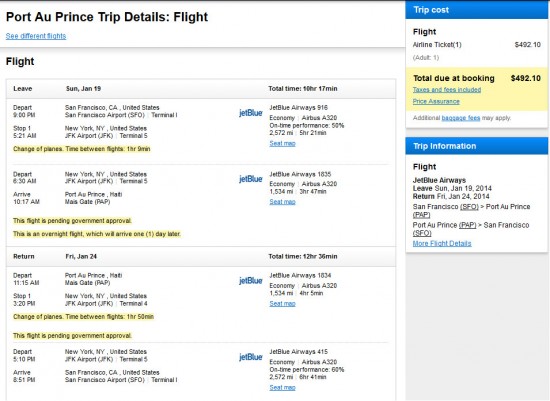Click JetBlue logo for flight 916
Image resolution: width=550 pixels, height=401 pixels.
coord(250,113)
